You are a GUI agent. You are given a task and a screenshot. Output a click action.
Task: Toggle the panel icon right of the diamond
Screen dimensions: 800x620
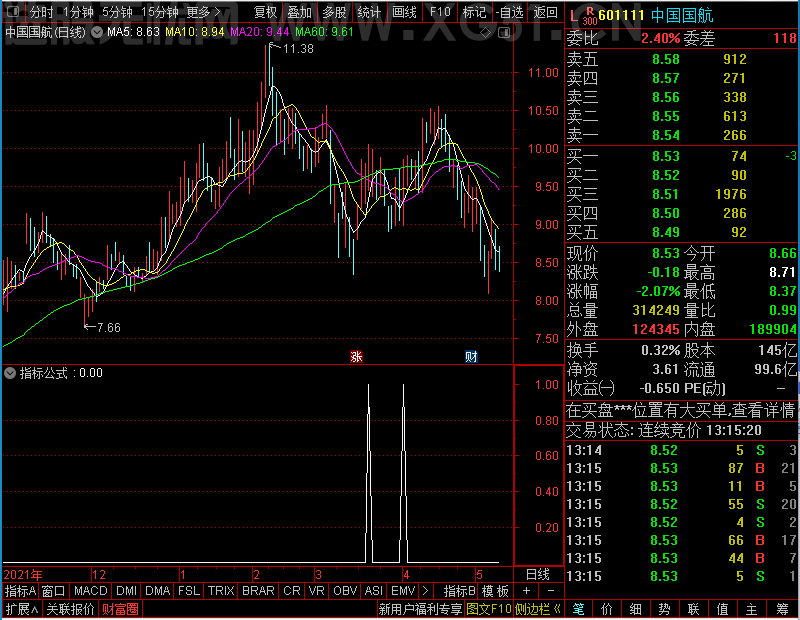504,33
